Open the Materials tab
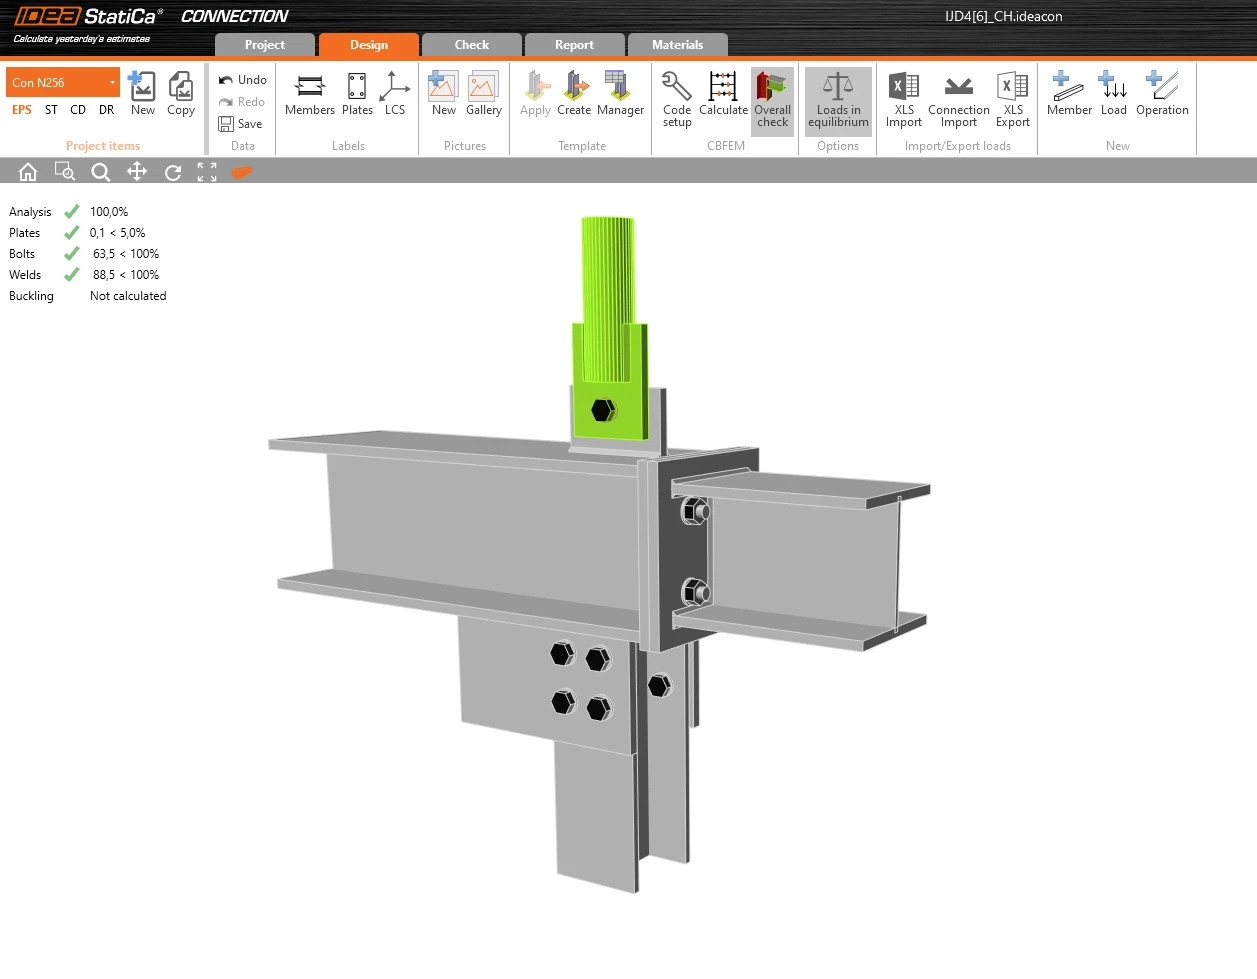This screenshot has height=979, width=1257. coord(678,45)
